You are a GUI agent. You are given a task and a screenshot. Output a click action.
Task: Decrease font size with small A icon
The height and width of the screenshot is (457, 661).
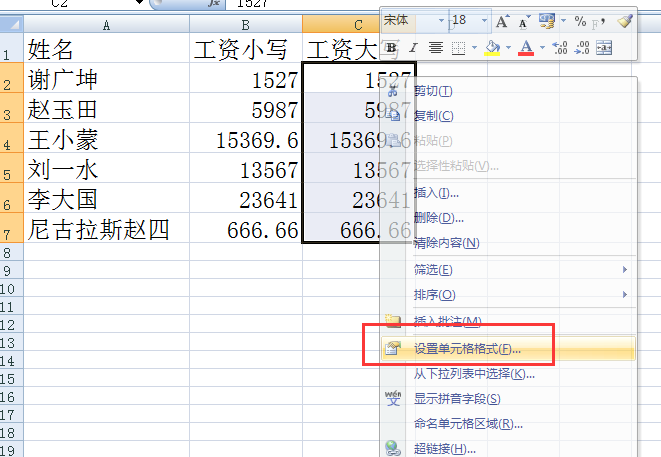[x=523, y=20]
